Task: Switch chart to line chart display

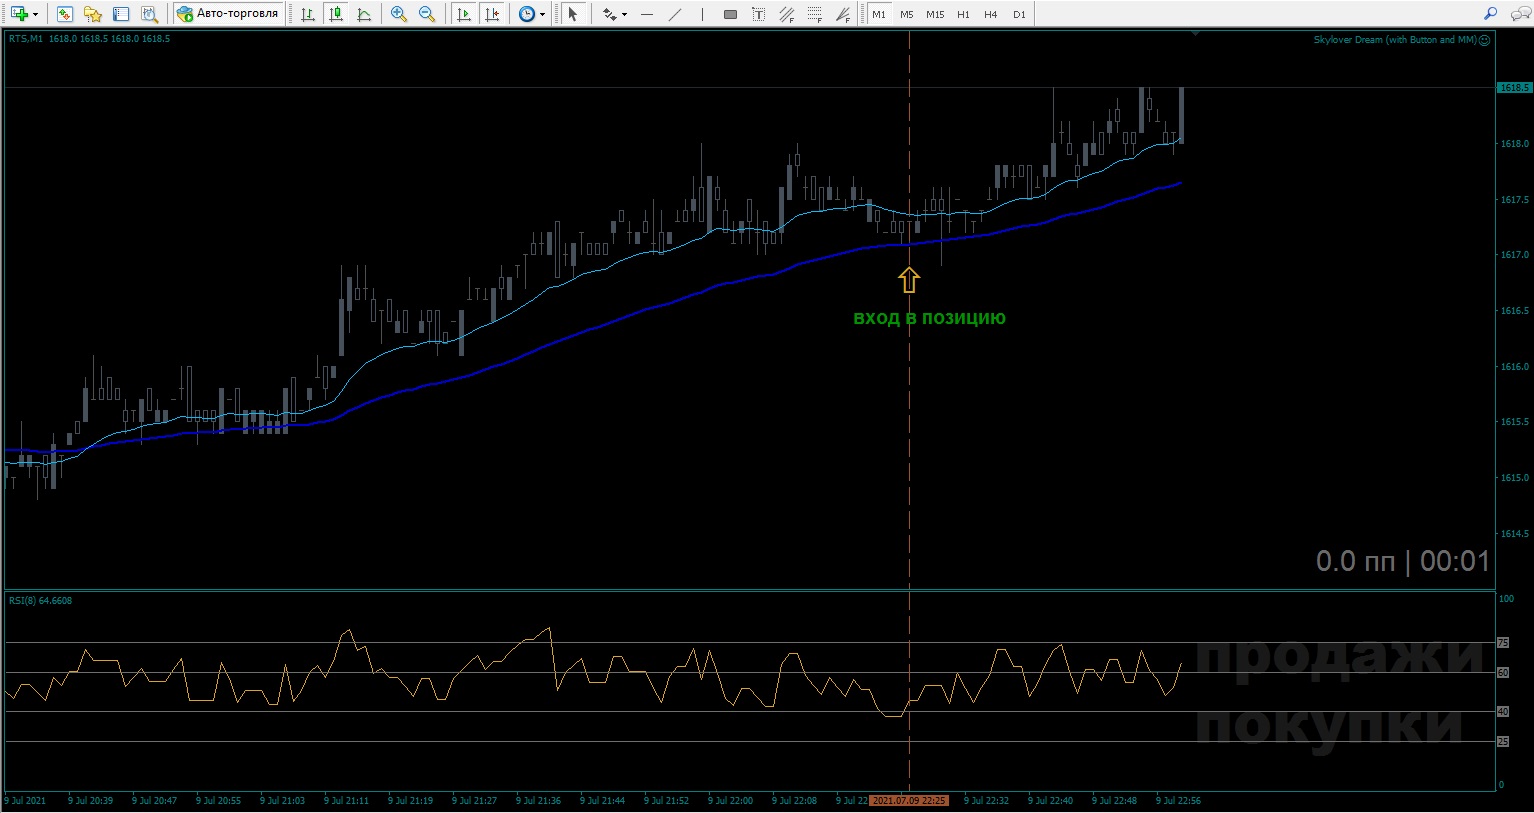Action: click(x=364, y=14)
